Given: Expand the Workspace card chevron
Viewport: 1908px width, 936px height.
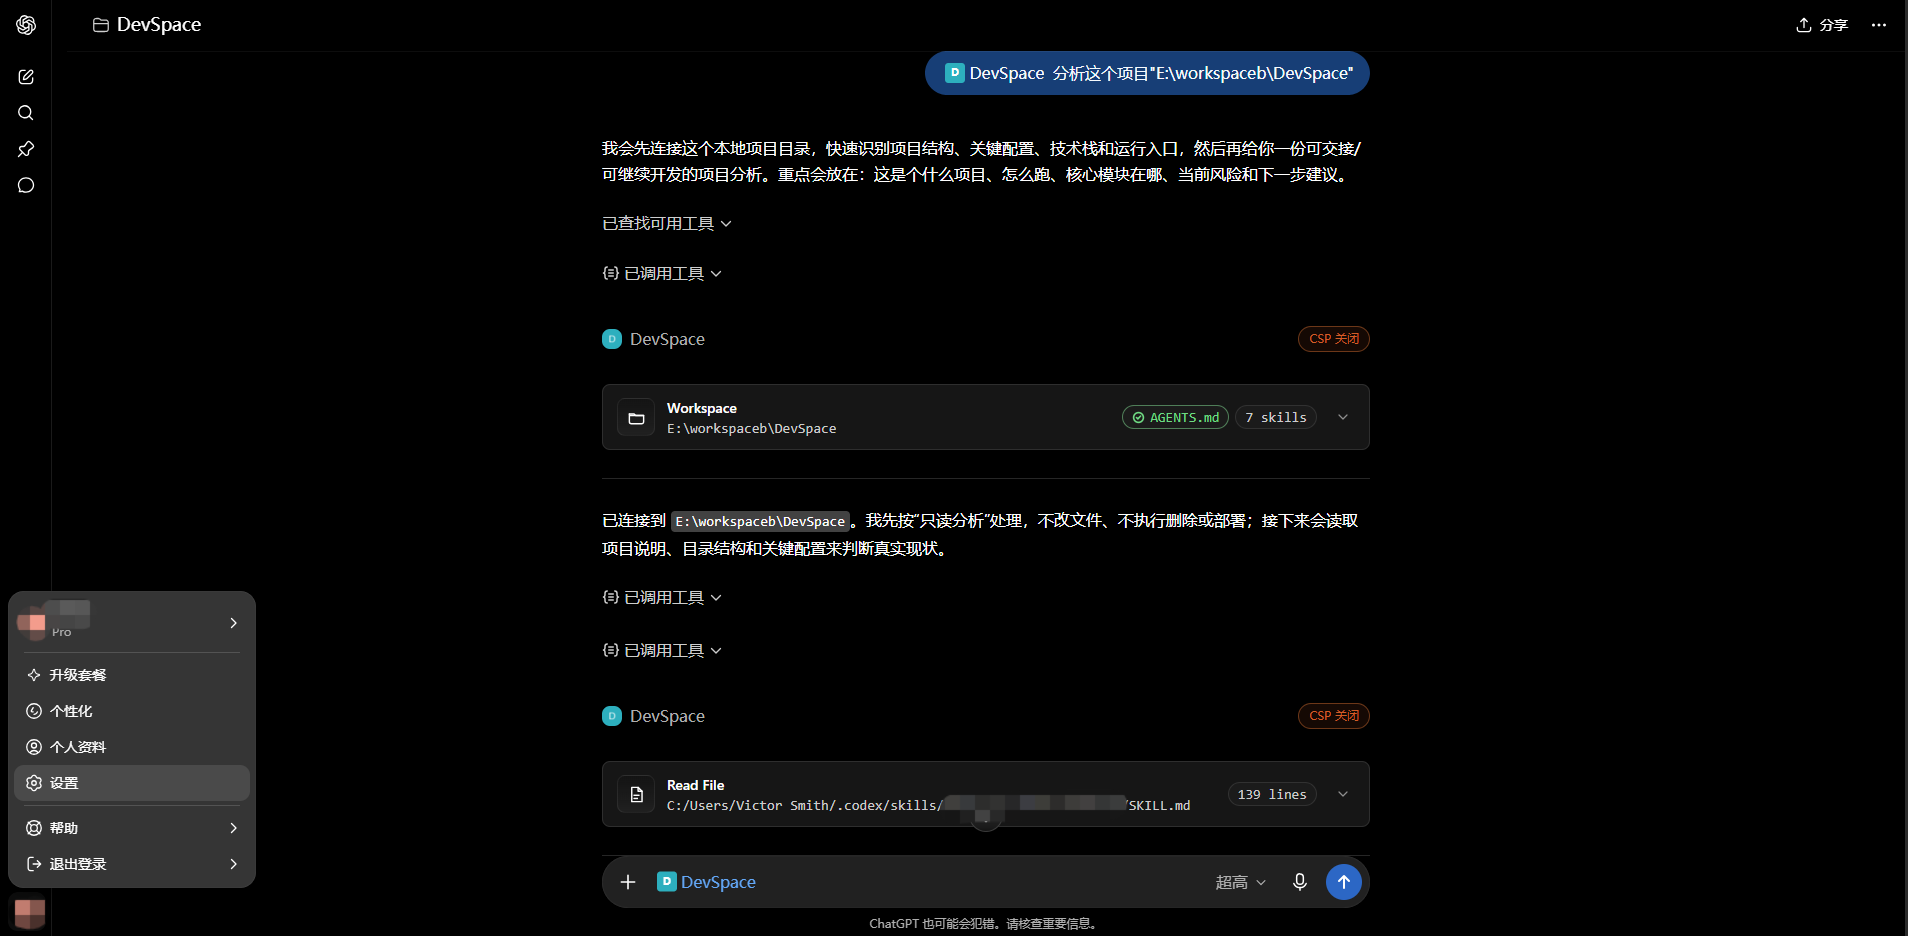Looking at the screenshot, I should coord(1343,418).
